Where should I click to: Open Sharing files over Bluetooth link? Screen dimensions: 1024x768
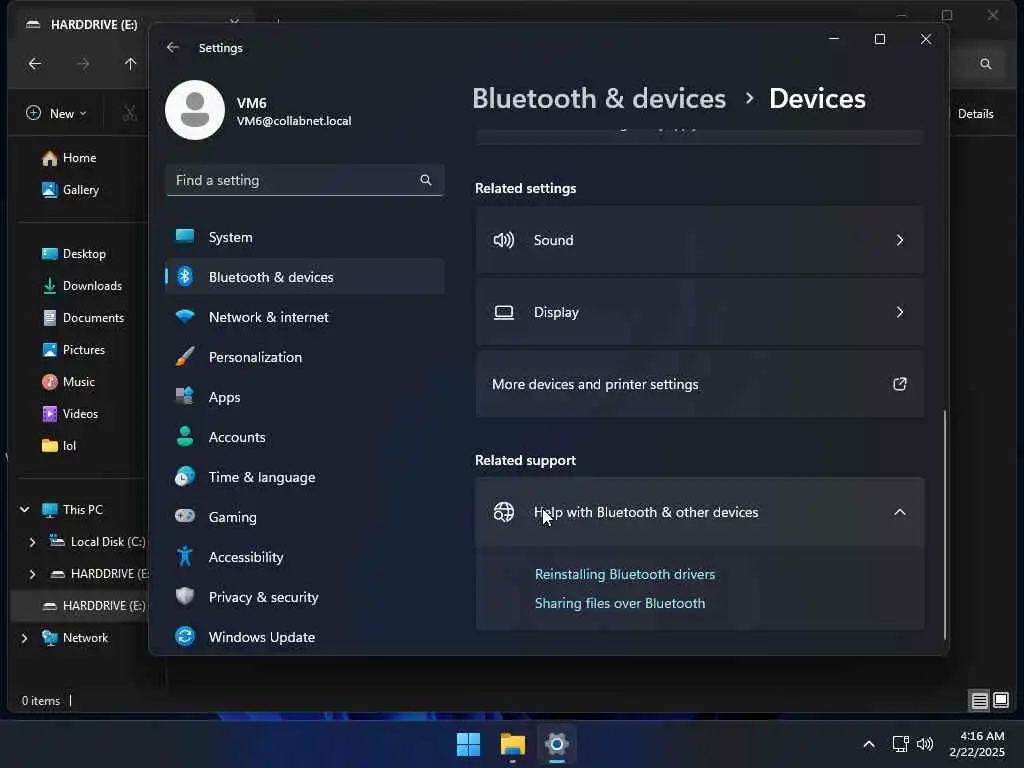tap(620, 603)
